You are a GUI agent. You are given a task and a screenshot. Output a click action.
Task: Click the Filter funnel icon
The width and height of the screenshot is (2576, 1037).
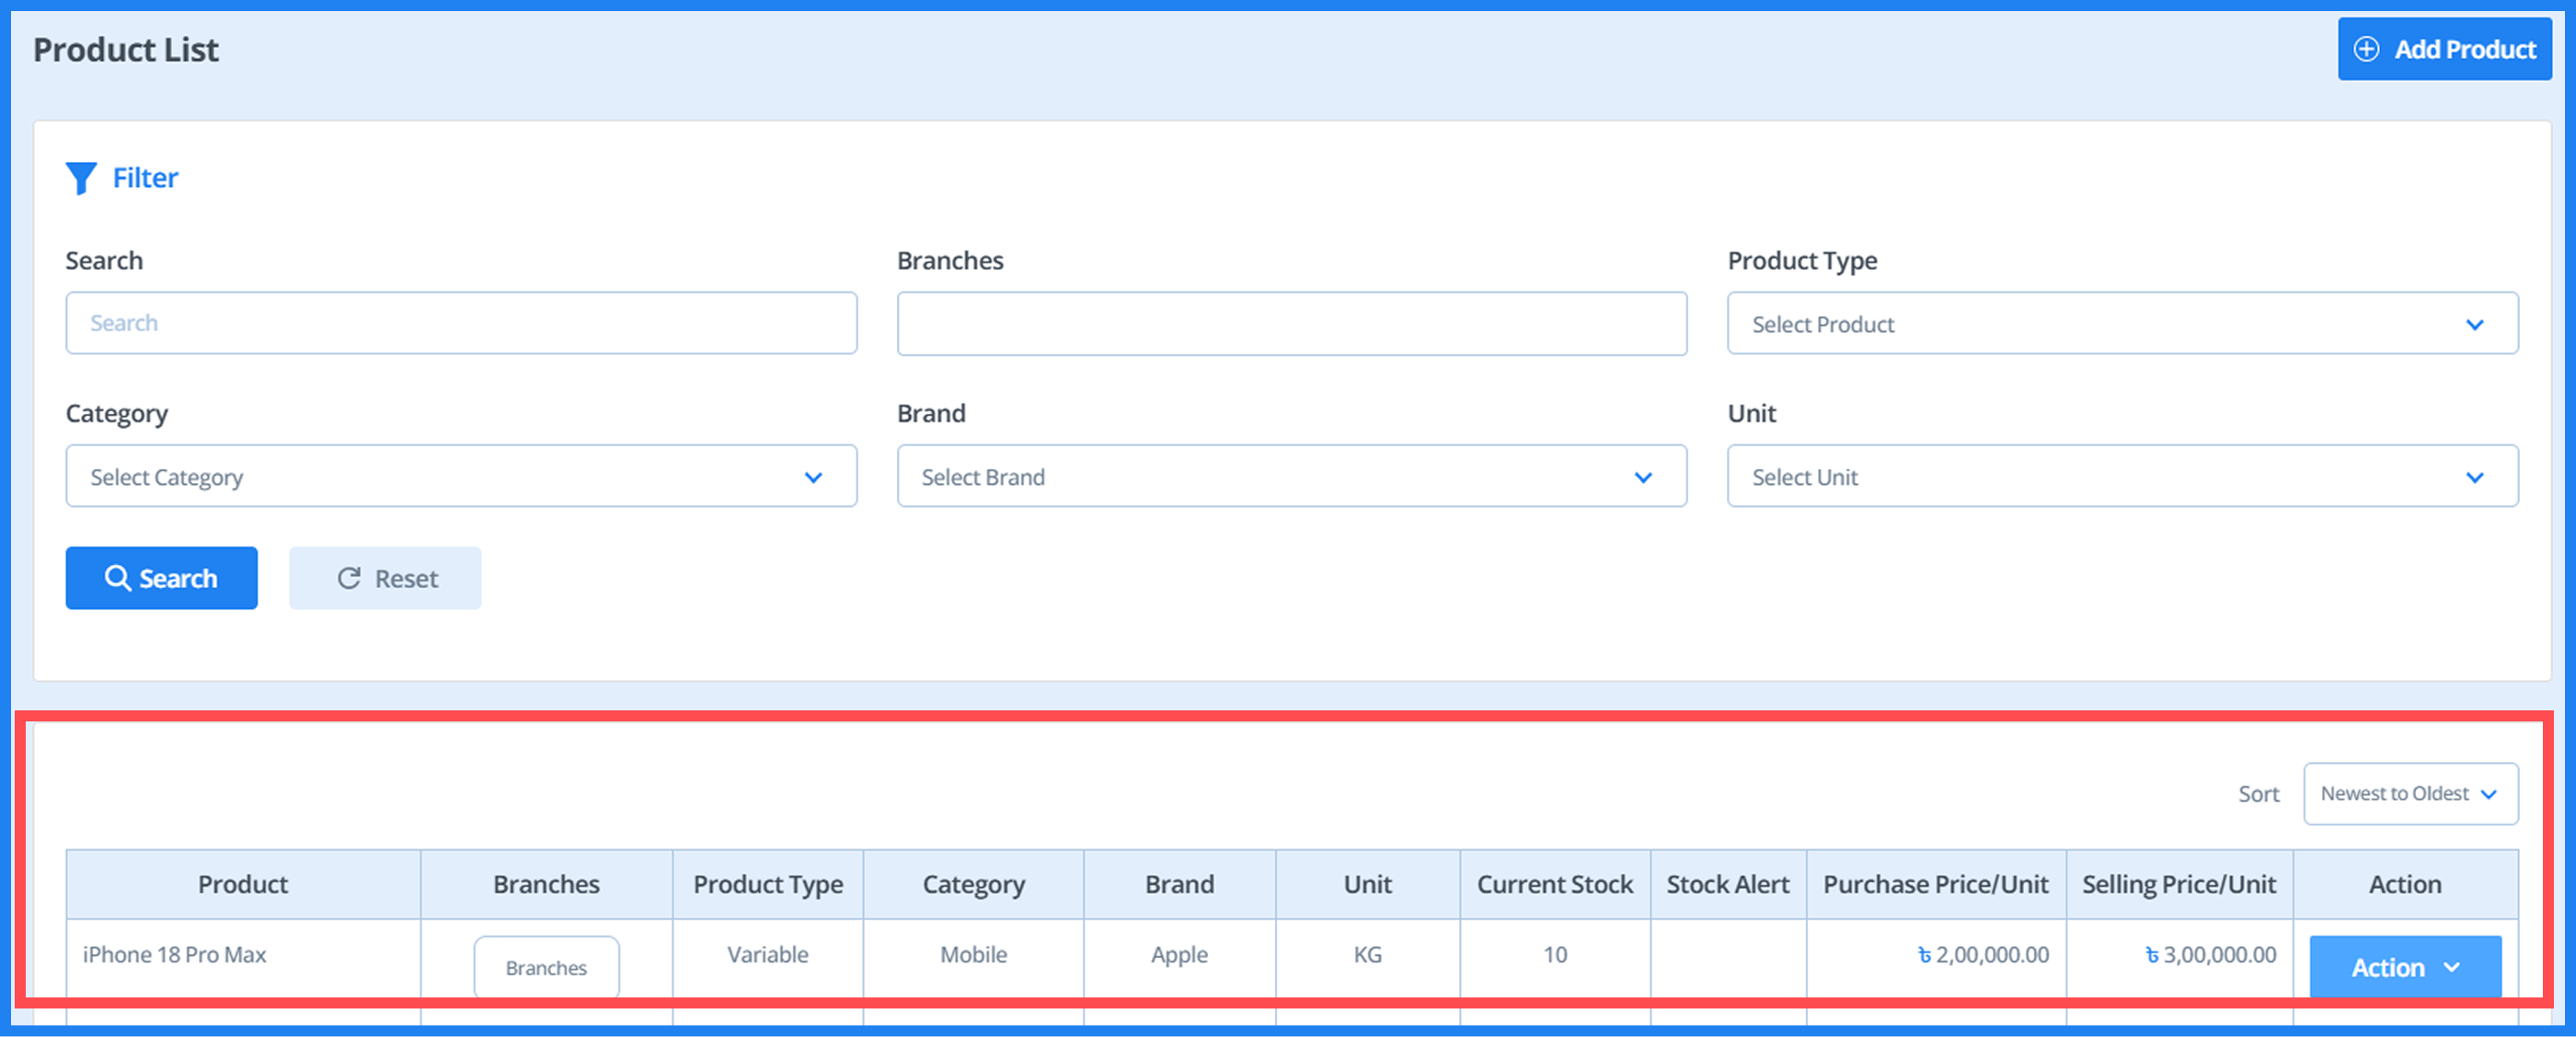tap(81, 178)
